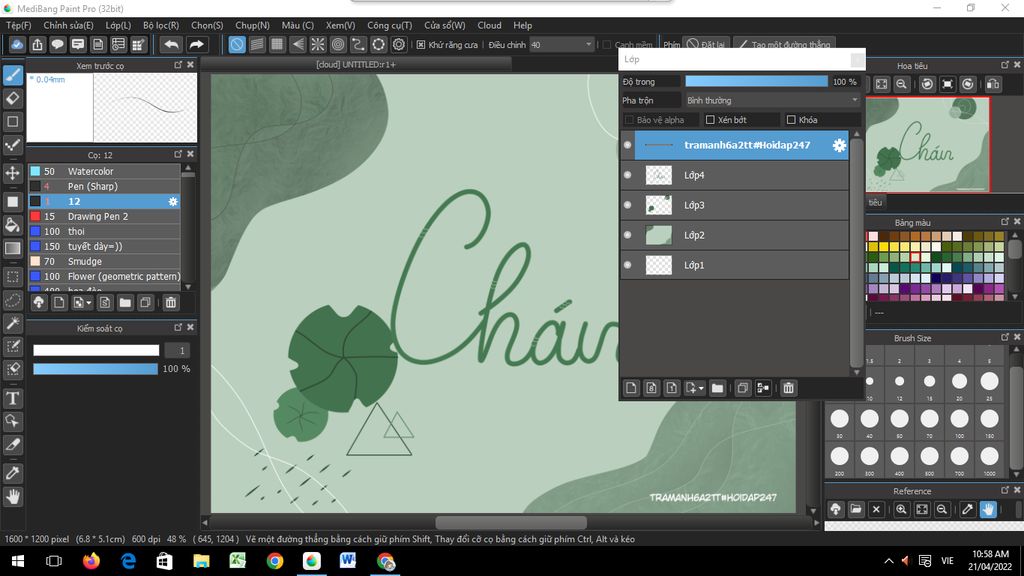This screenshot has height=576, width=1024.
Task: Enable parallel lines snap guide
Action: click(257, 44)
